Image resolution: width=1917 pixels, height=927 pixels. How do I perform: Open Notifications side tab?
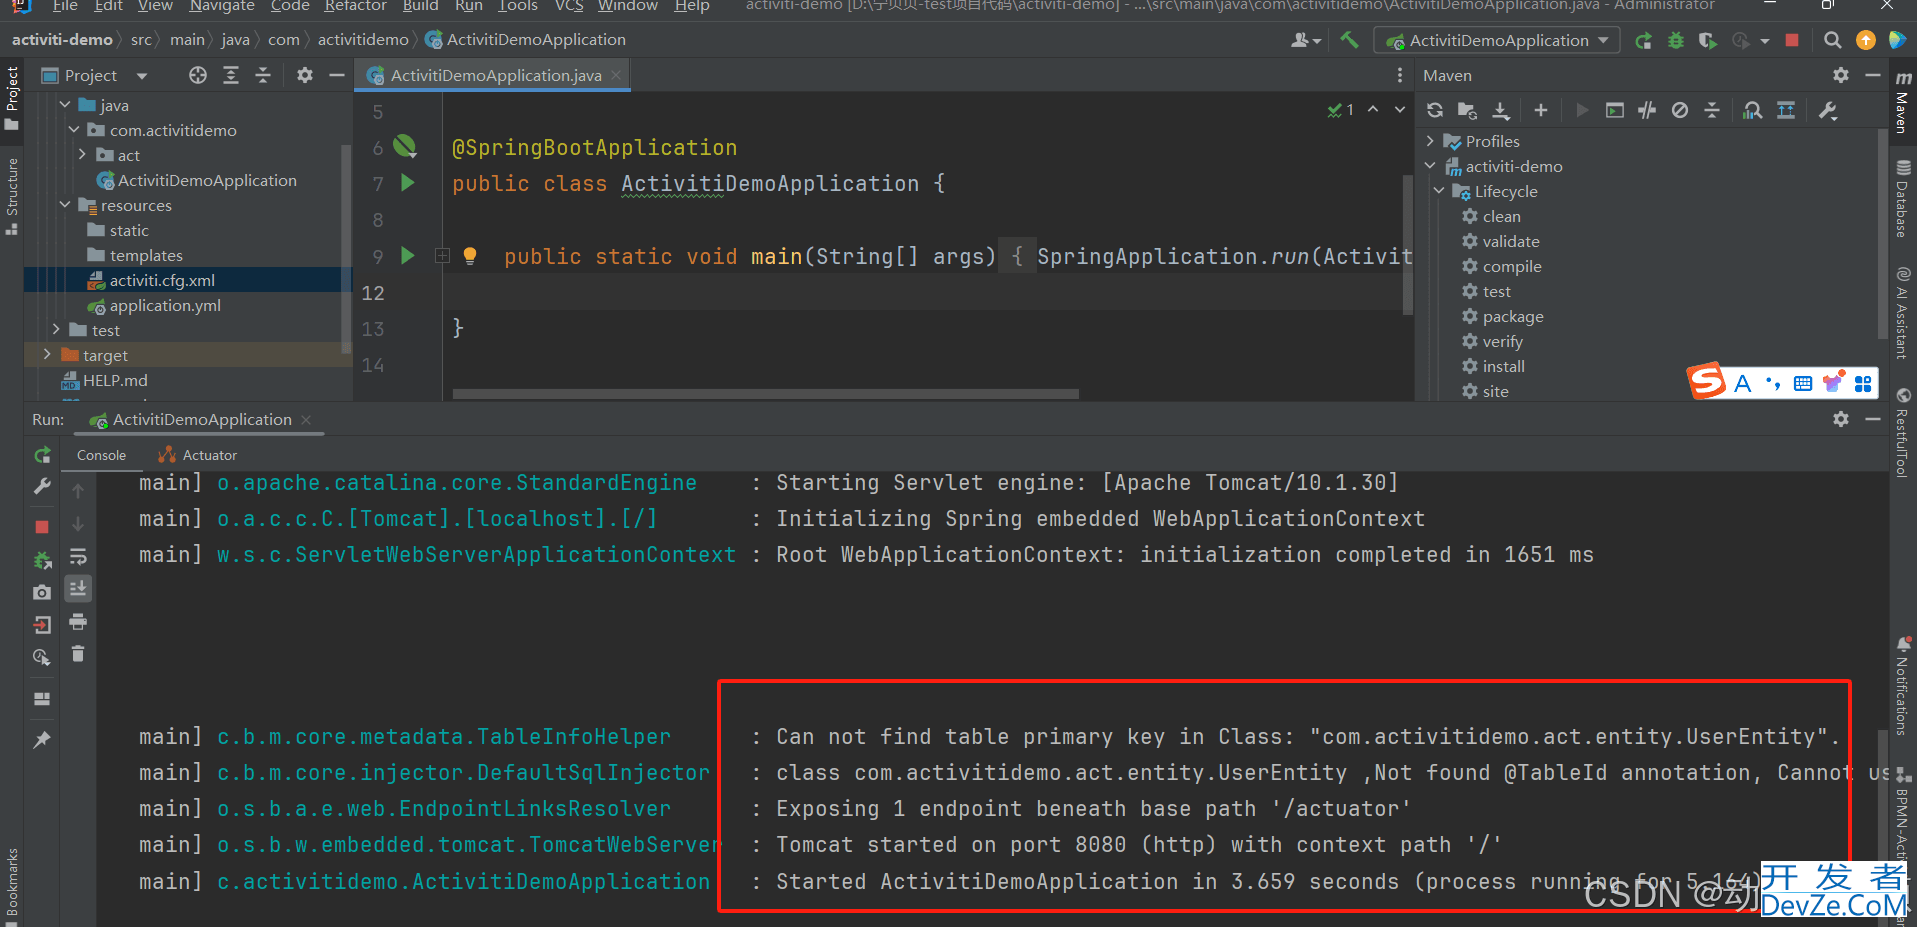click(x=1902, y=686)
